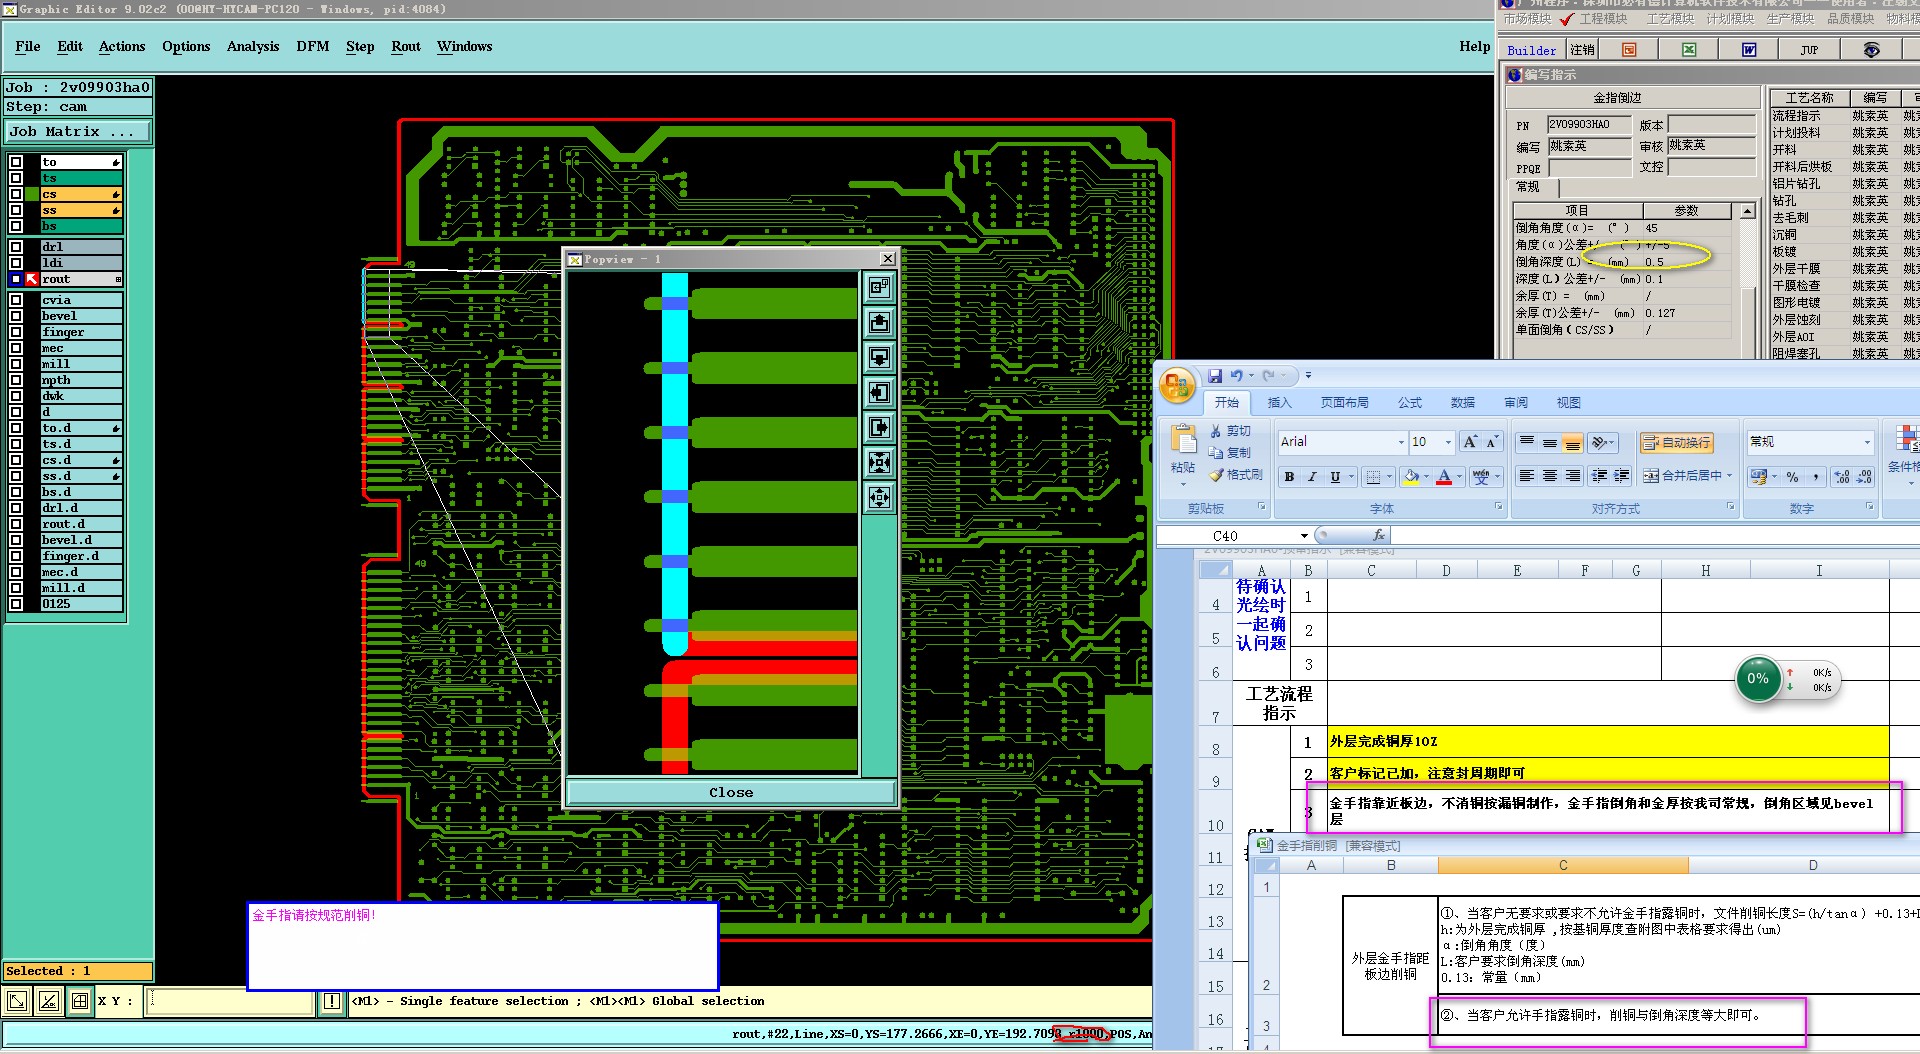Expand the cell Name Box dropdown
This screenshot has height=1054, width=1920.
pos(1304,536)
